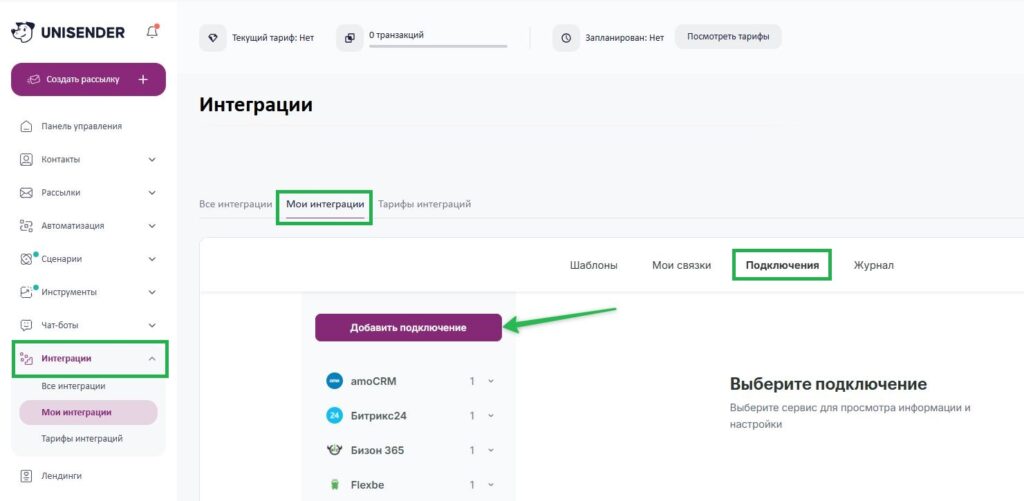
Task: Open Тарифы интеграций in sidebar
Action: tap(82, 438)
